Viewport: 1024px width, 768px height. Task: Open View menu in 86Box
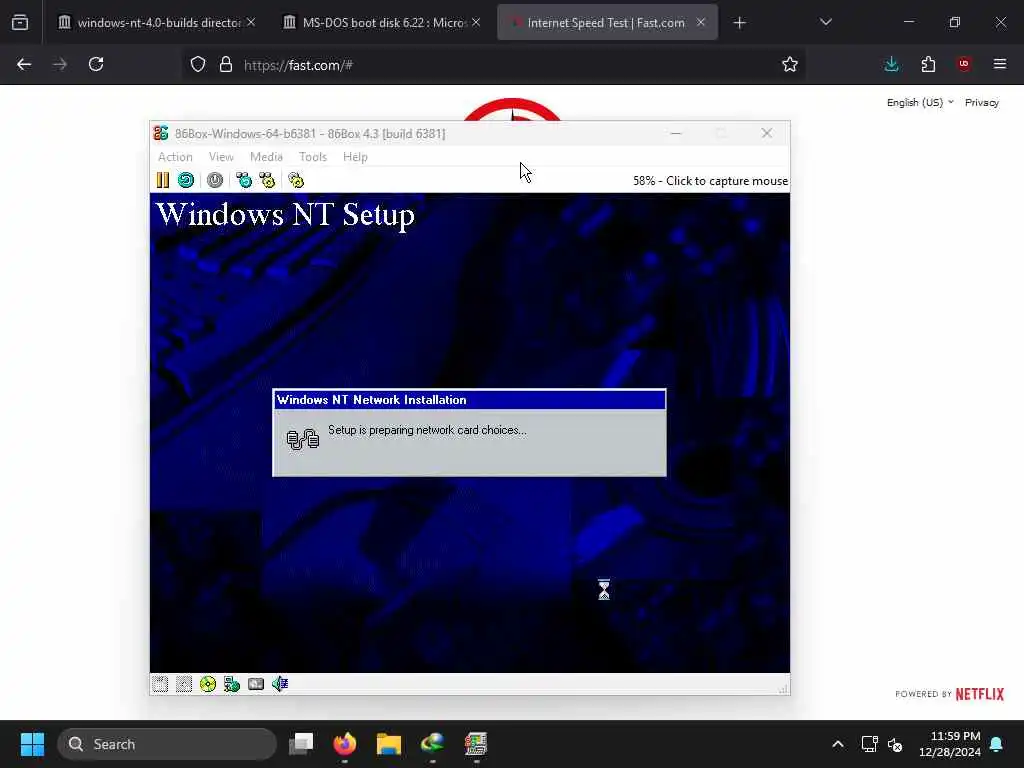[x=221, y=157]
